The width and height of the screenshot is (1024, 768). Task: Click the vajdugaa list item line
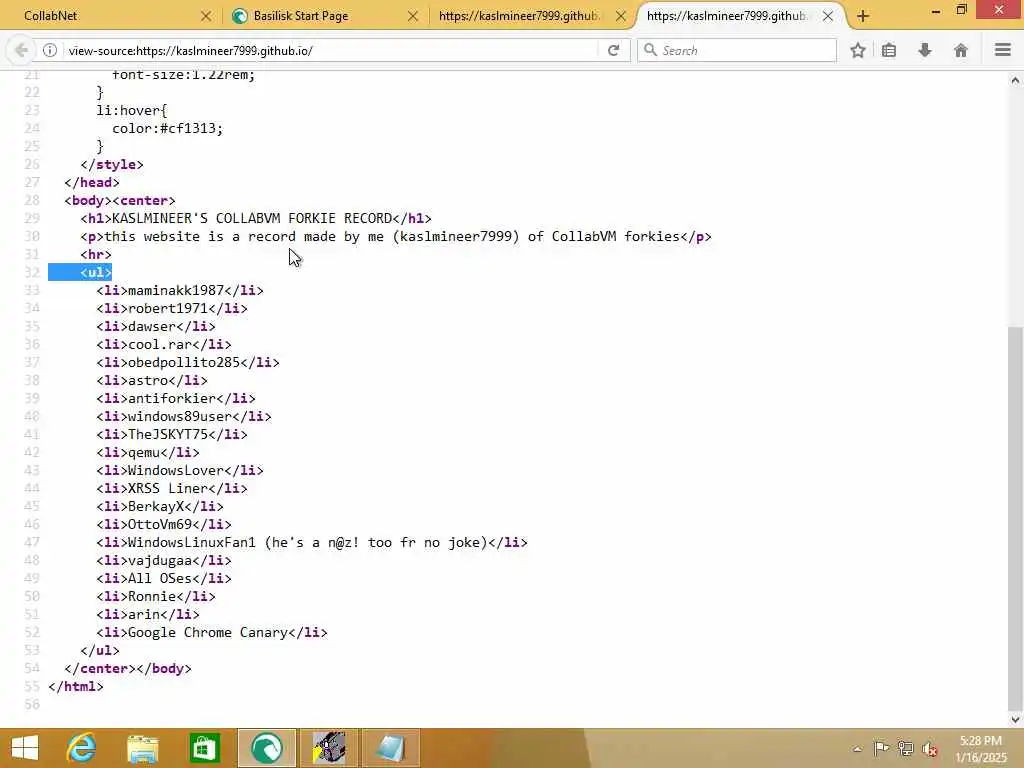click(x=164, y=560)
